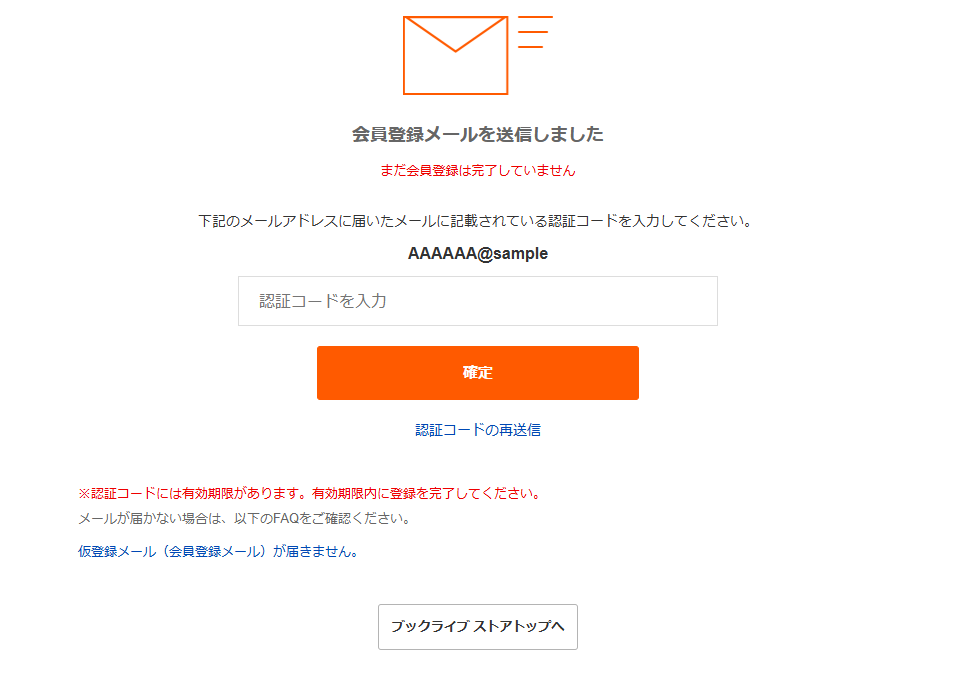957x690 pixels.
Task: Click the orange envelope icon
Action: (x=455, y=53)
